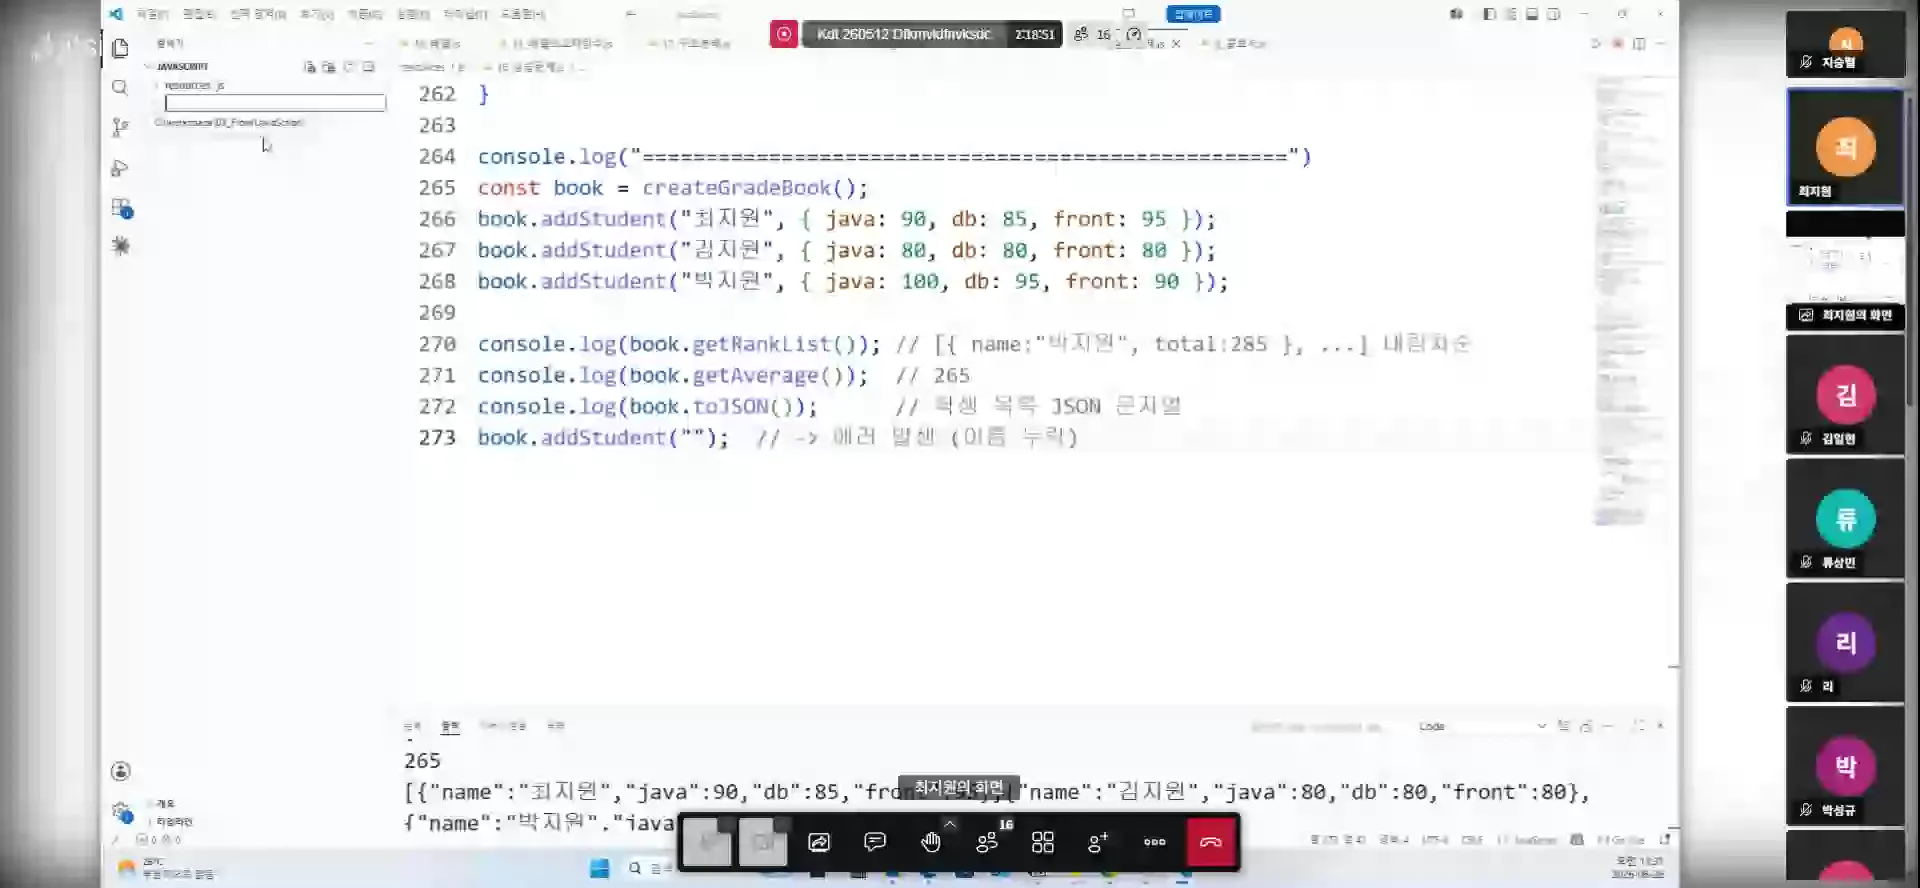
Task: Close the active editor tab
Action: [x=1176, y=44]
